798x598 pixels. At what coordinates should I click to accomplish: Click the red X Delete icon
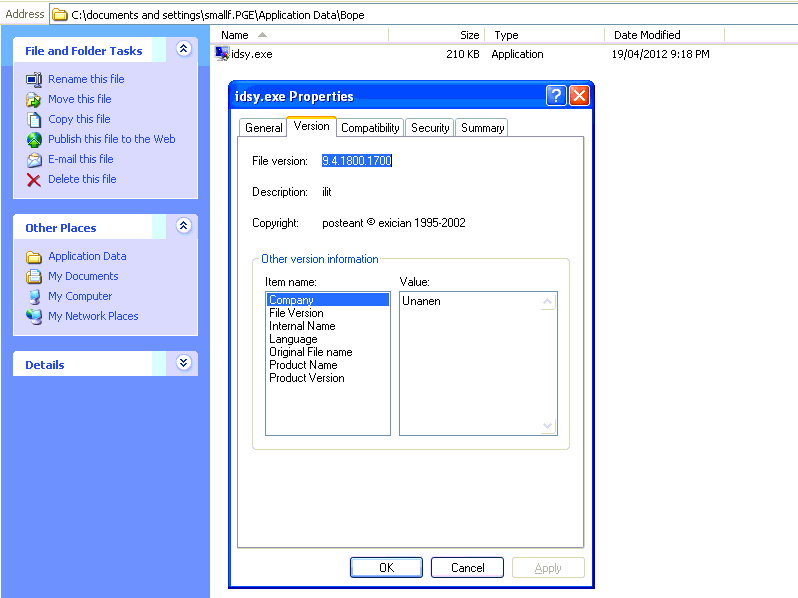[x=34, y=180]
